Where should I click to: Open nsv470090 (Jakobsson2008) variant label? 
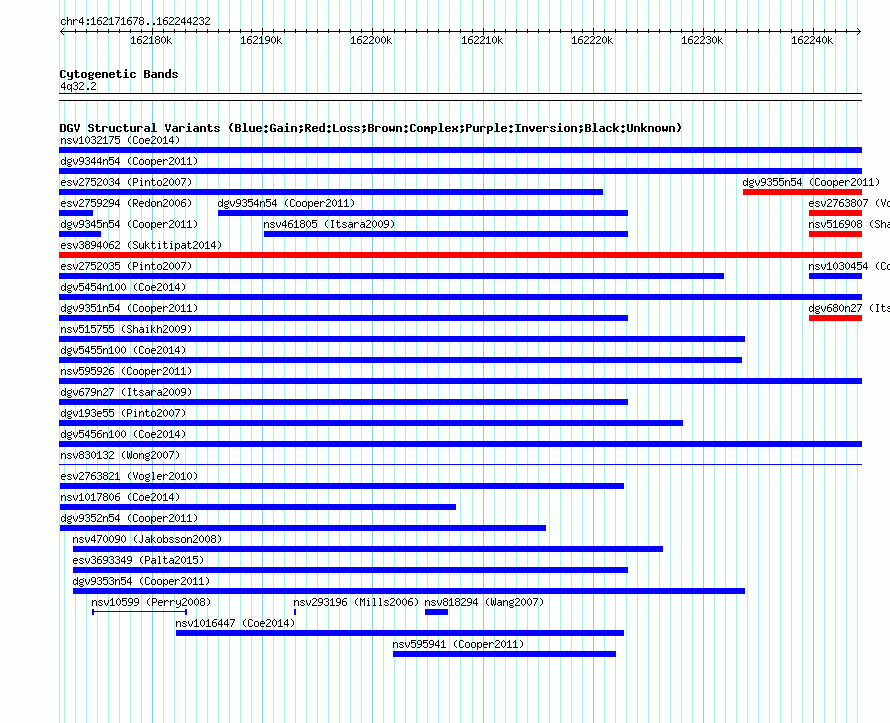pos(147,539)
